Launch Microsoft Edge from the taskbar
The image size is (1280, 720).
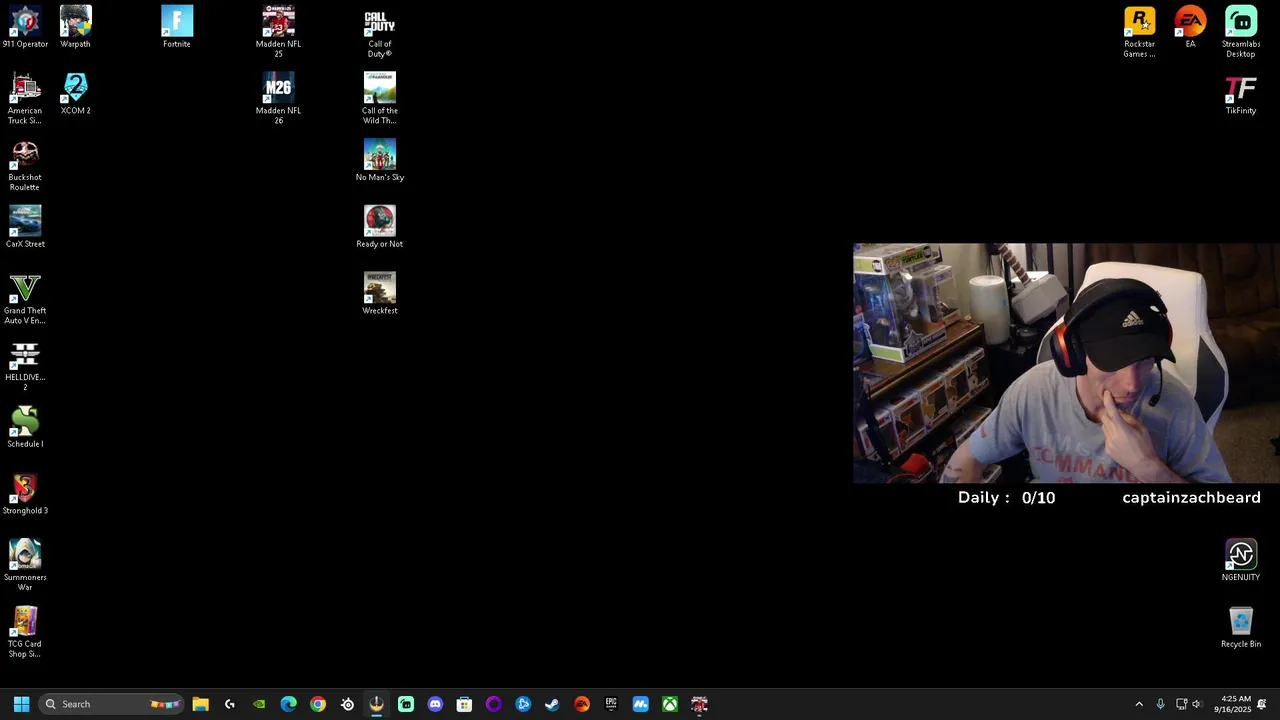click(x=288, y=704)
